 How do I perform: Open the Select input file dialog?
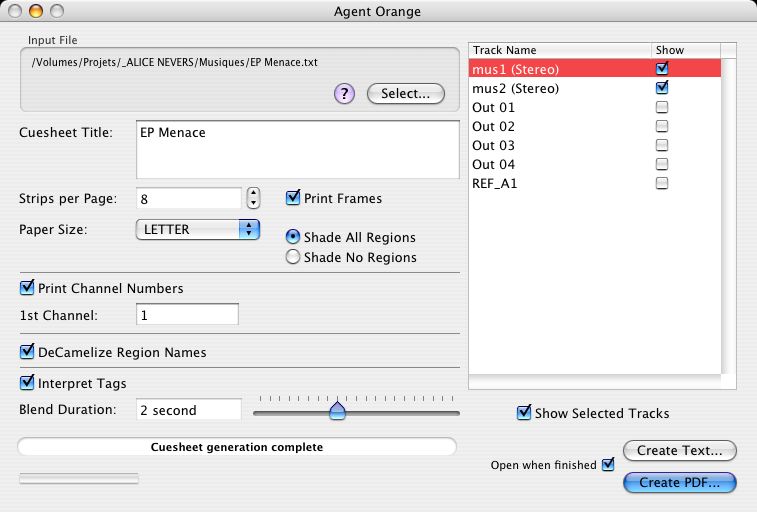point(405,94)
